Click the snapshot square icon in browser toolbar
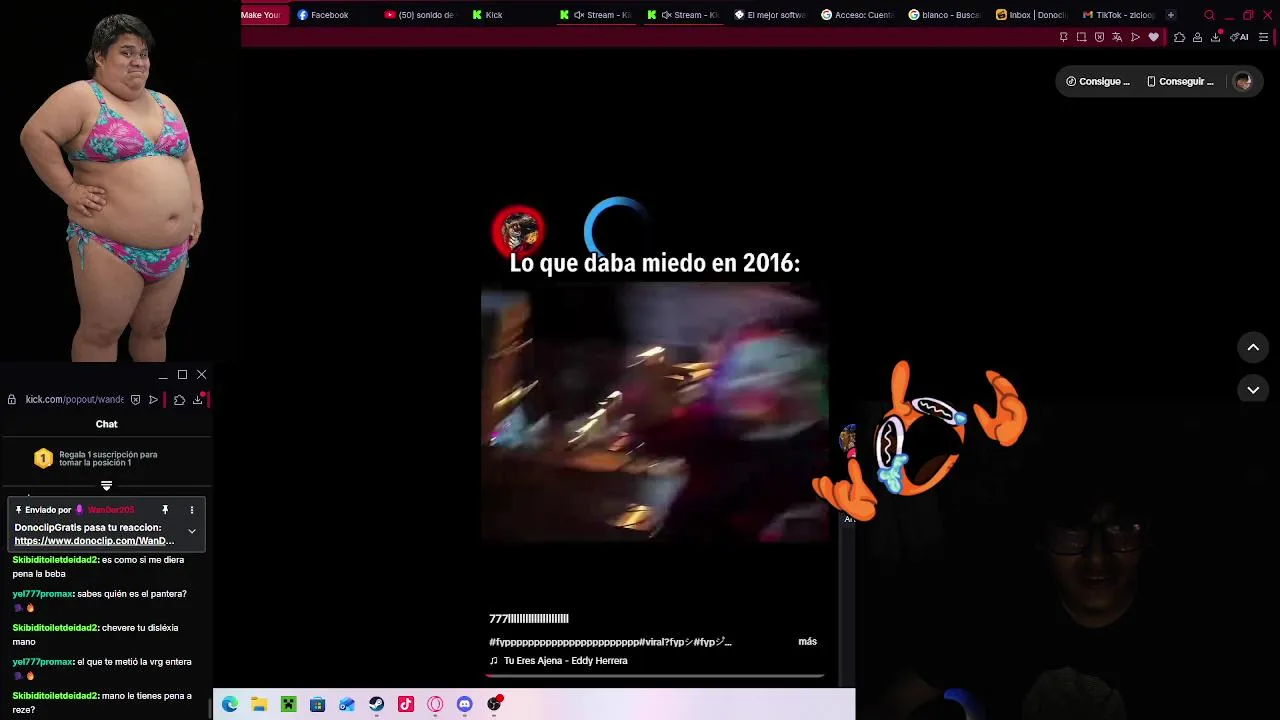Screen dimensions: 1280x720 click(x=1081, y=37)
